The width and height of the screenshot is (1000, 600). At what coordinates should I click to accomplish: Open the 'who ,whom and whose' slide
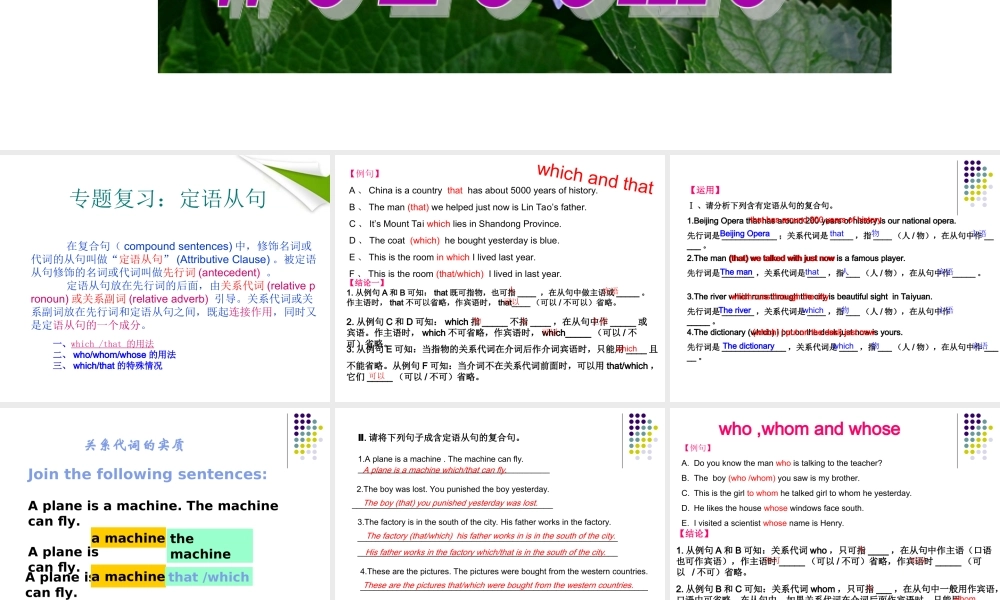(x=835, y=504)
